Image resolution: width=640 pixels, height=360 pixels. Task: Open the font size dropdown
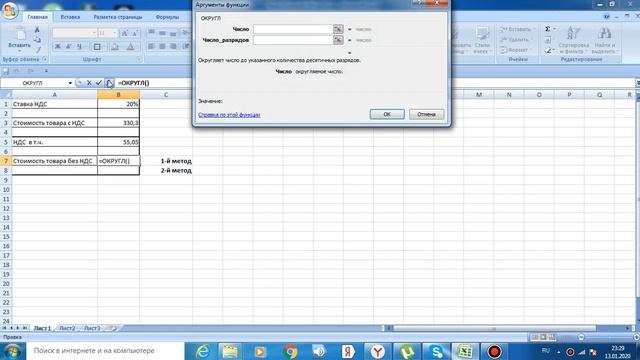tap(114, 33)
